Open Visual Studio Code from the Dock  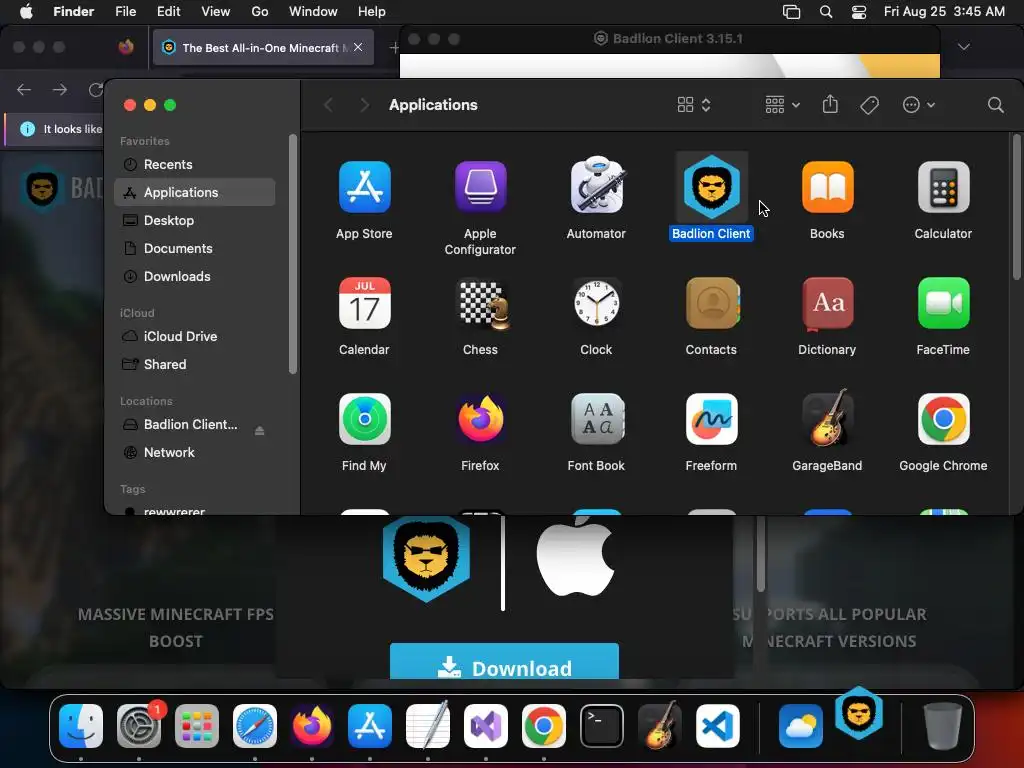(717, 726)
